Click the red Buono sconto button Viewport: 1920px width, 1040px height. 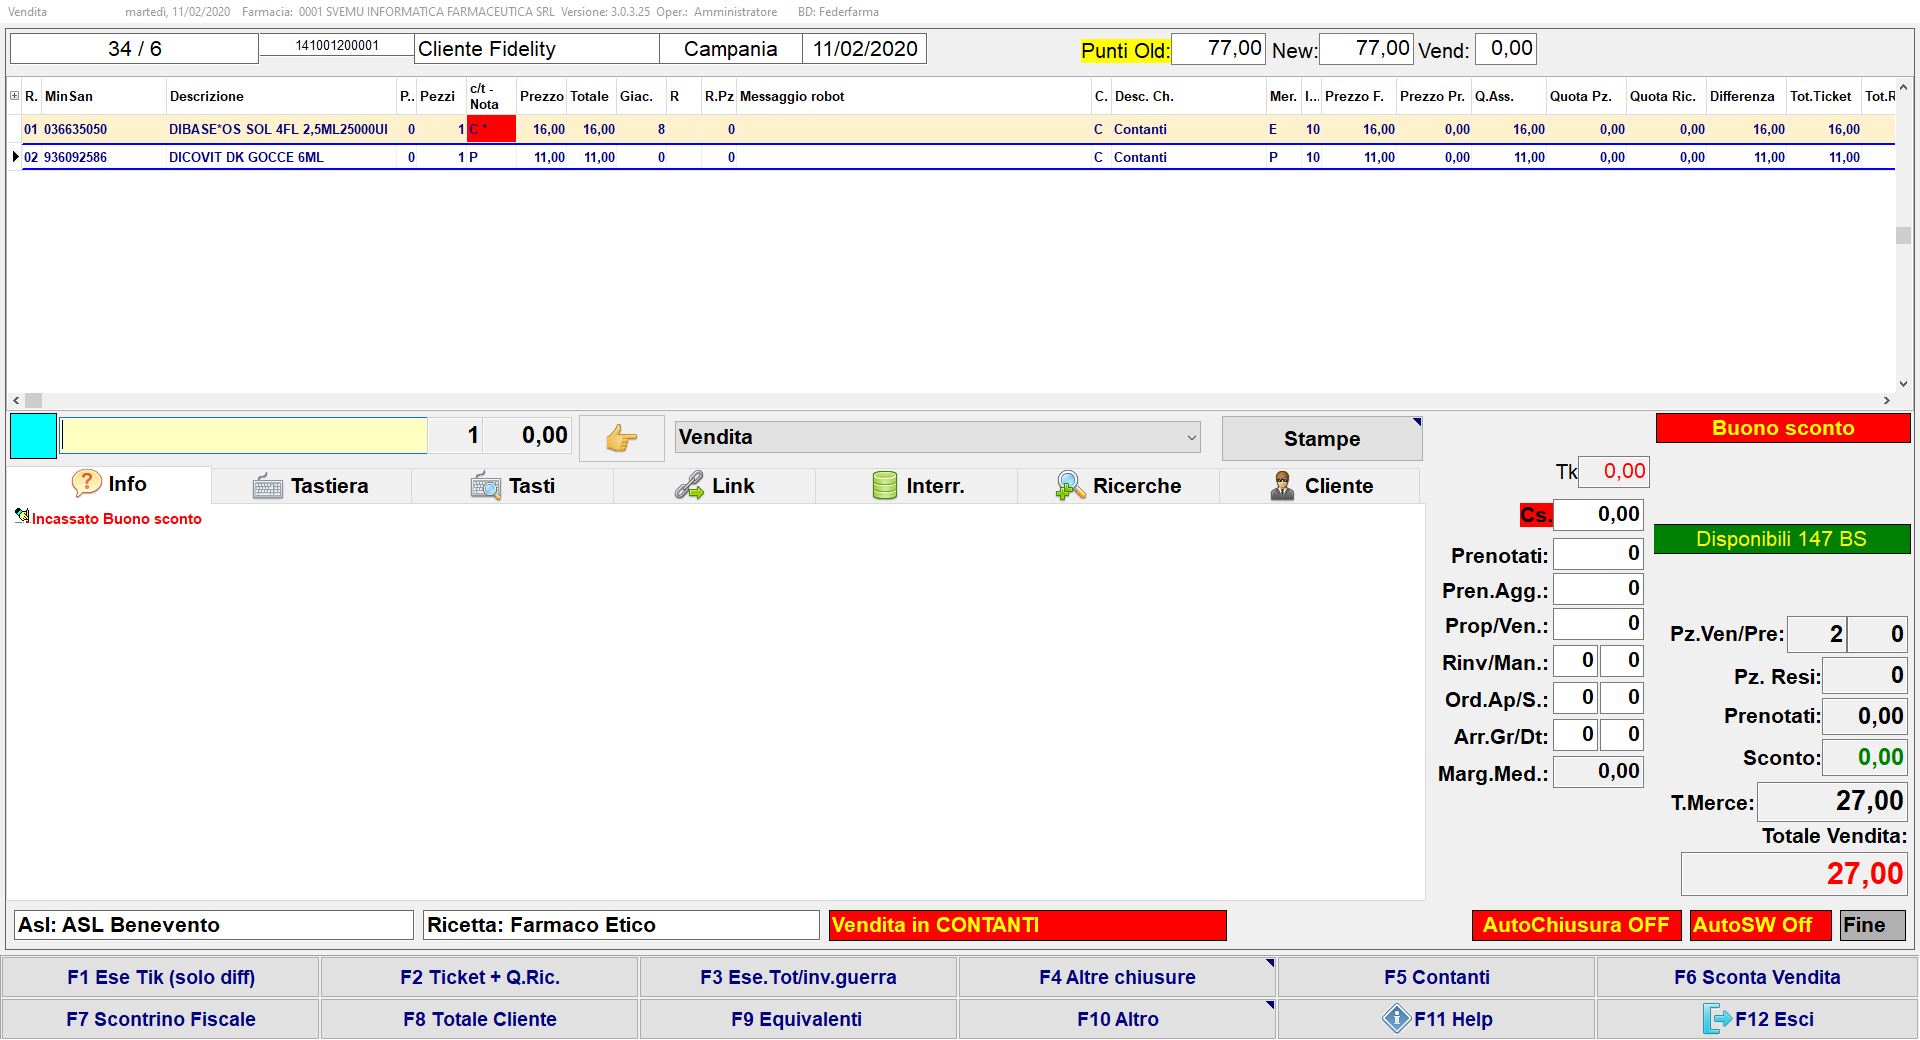(x=1782, y=428)
